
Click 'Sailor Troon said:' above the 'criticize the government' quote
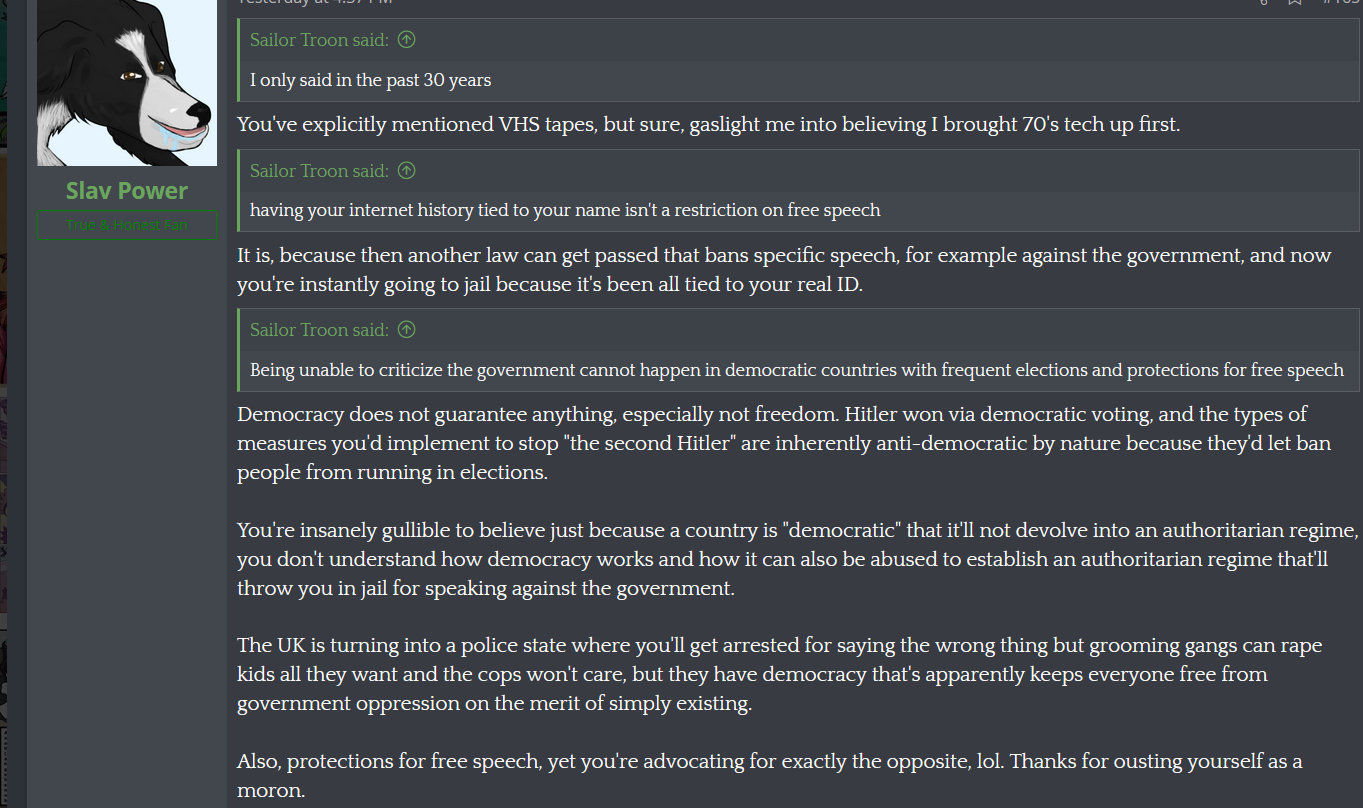319,330
